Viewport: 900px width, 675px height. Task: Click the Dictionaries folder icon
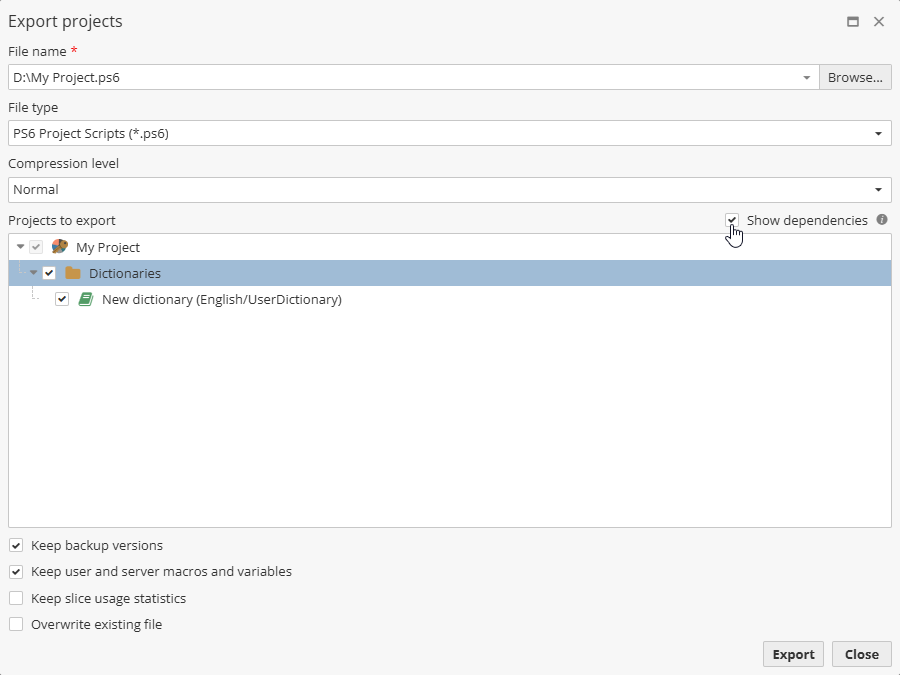coord(73,273)
